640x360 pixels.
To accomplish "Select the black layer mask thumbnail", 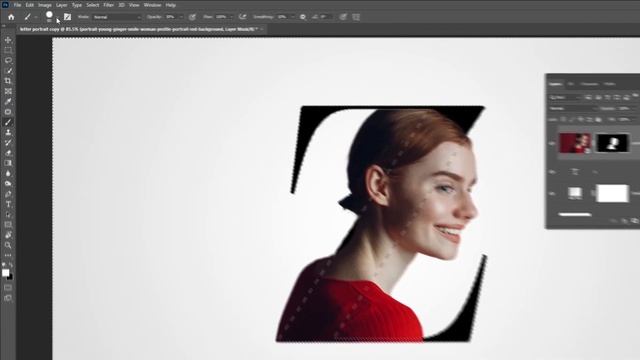I will tap(613, 143).
